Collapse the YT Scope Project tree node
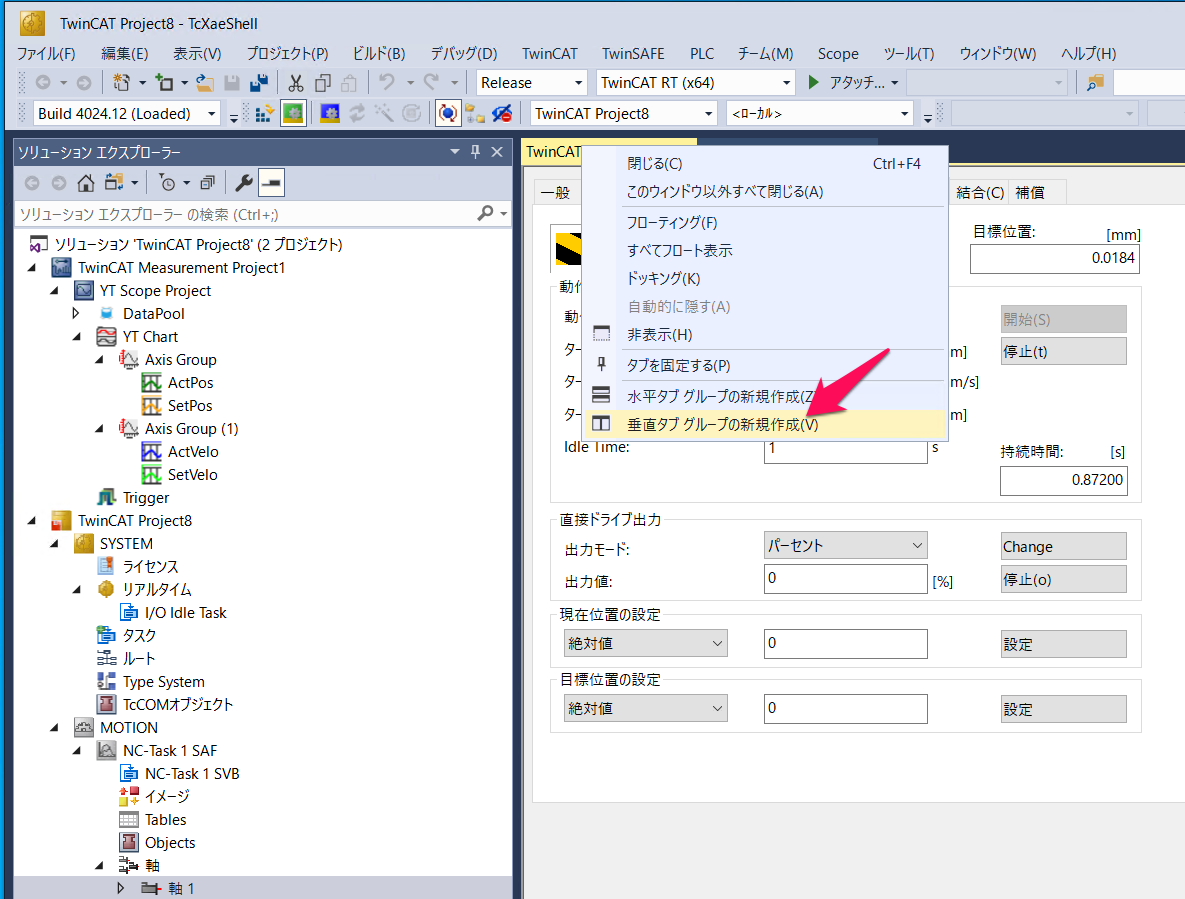The width and height of the screenshot is (1185, 899). click(54, 291)
